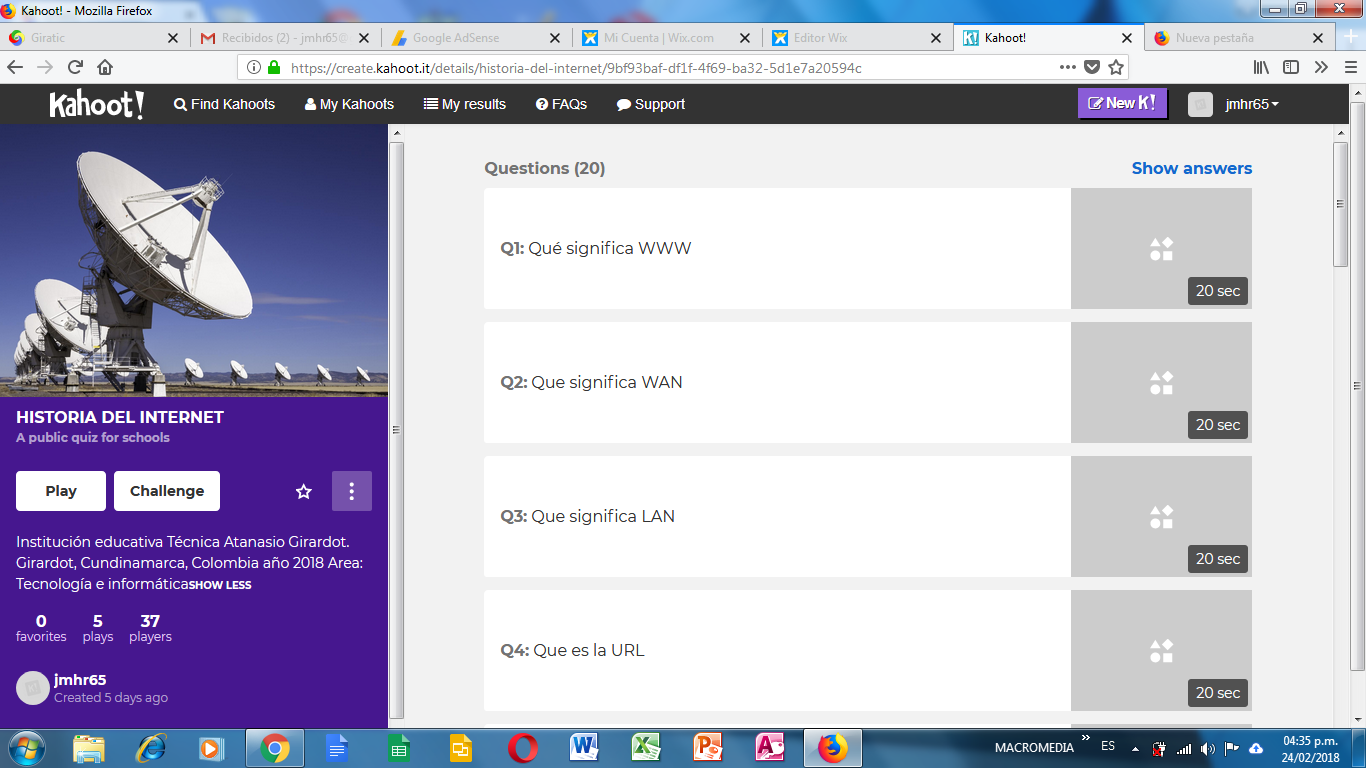
Task: Toggle the favorite star for this kahoot
Action: (x=304, y=491)
